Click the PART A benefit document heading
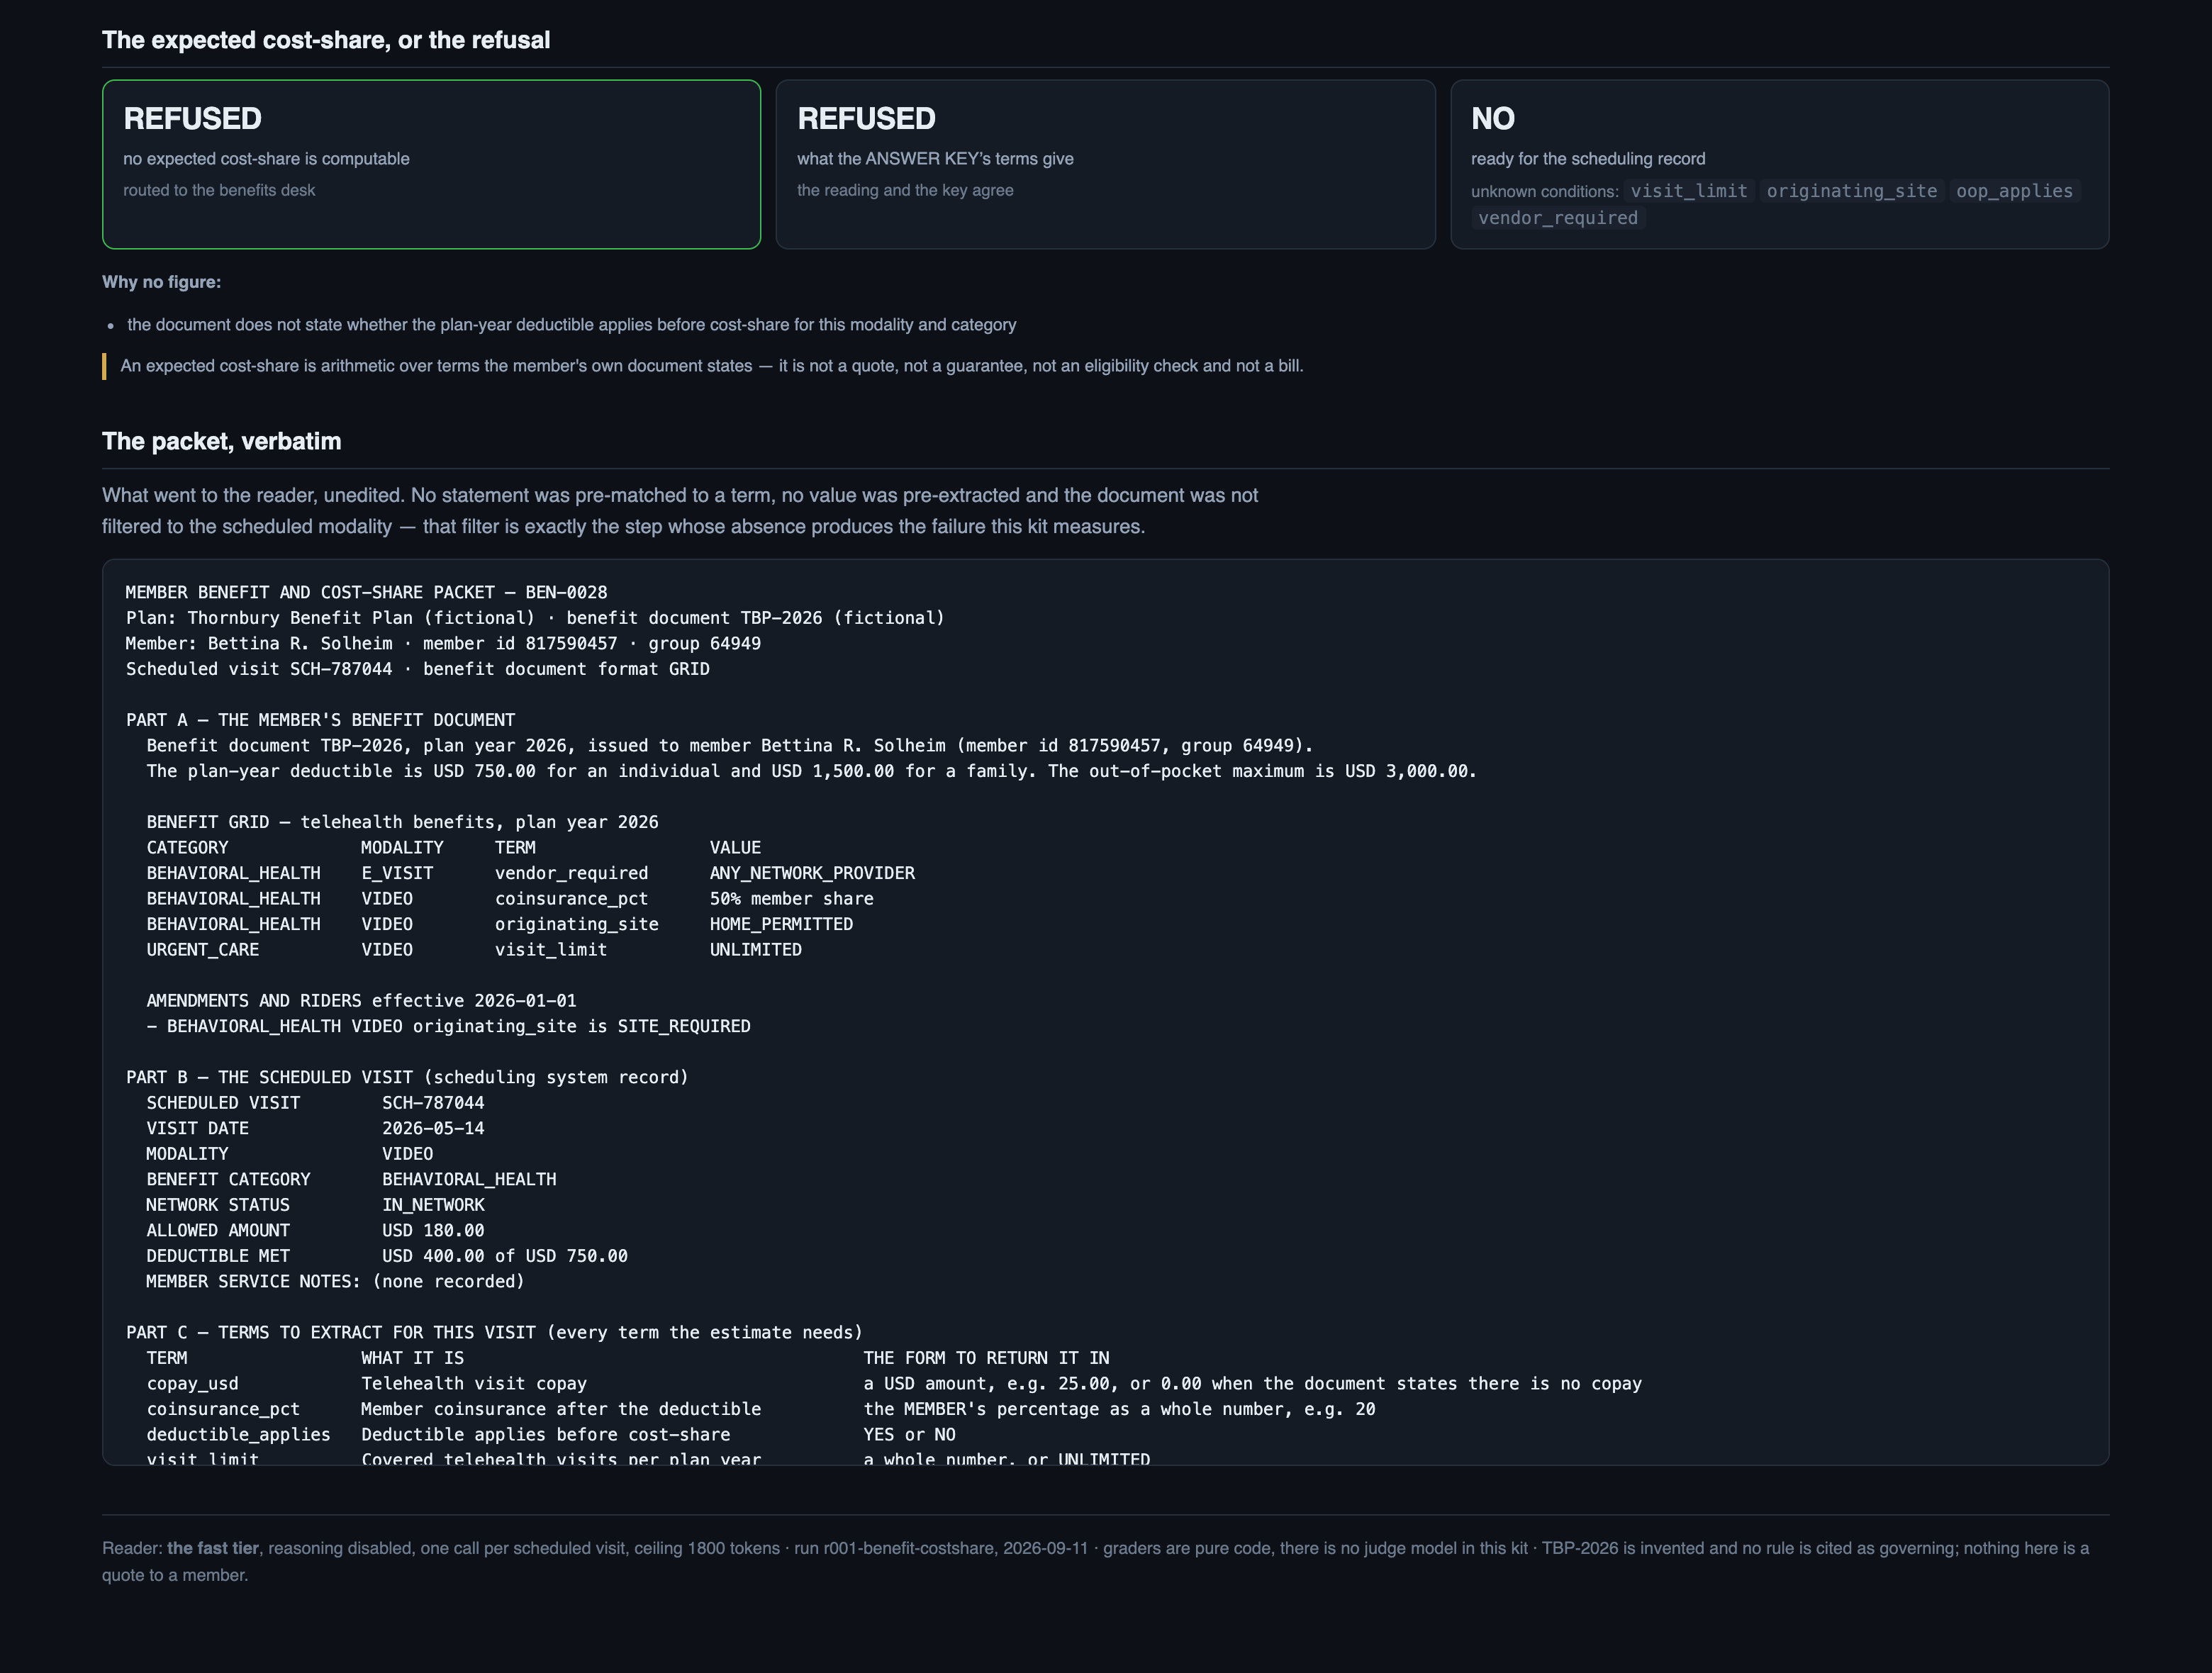The width and height of the screenshot is (2212, 1673). click(320, 720)
